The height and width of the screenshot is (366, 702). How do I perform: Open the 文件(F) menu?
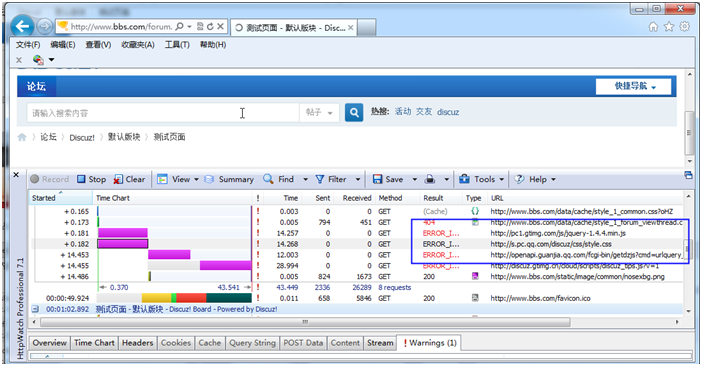[28, 45]
